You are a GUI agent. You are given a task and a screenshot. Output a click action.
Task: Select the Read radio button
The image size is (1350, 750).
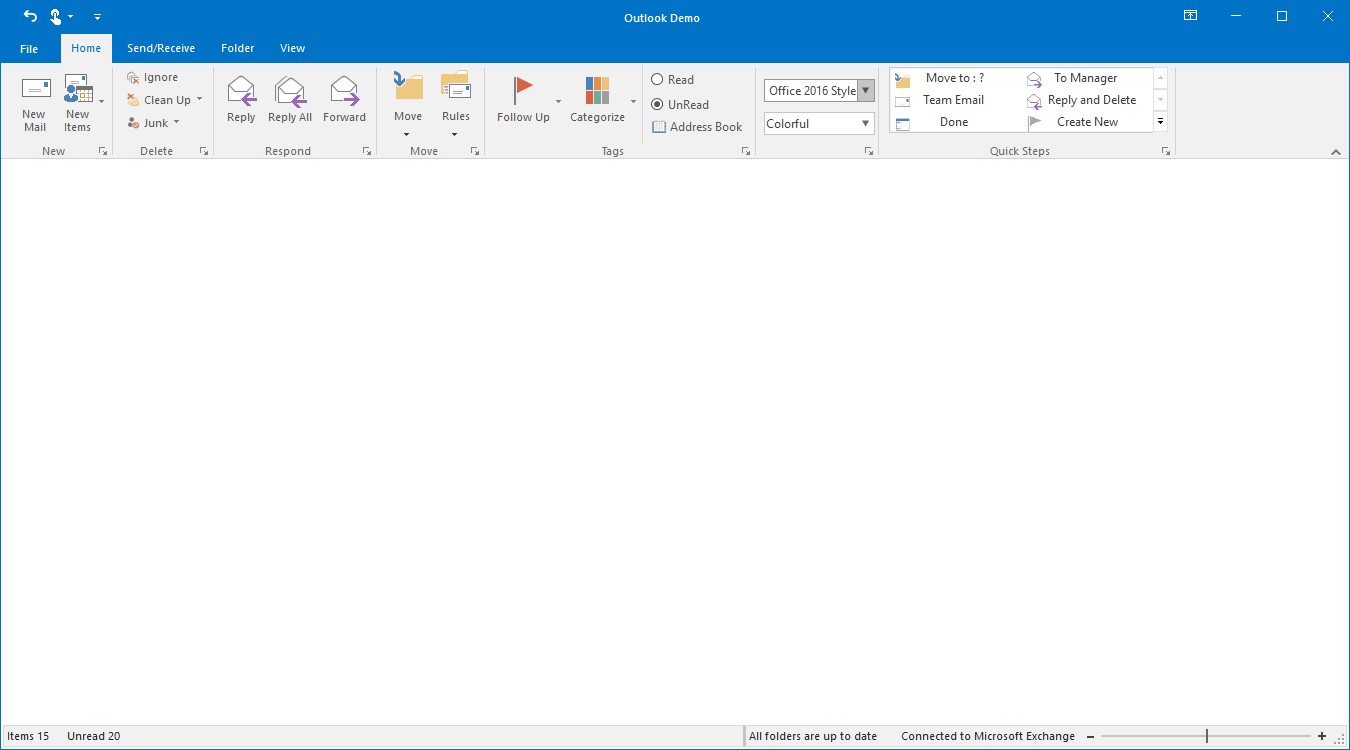(657, 79)
